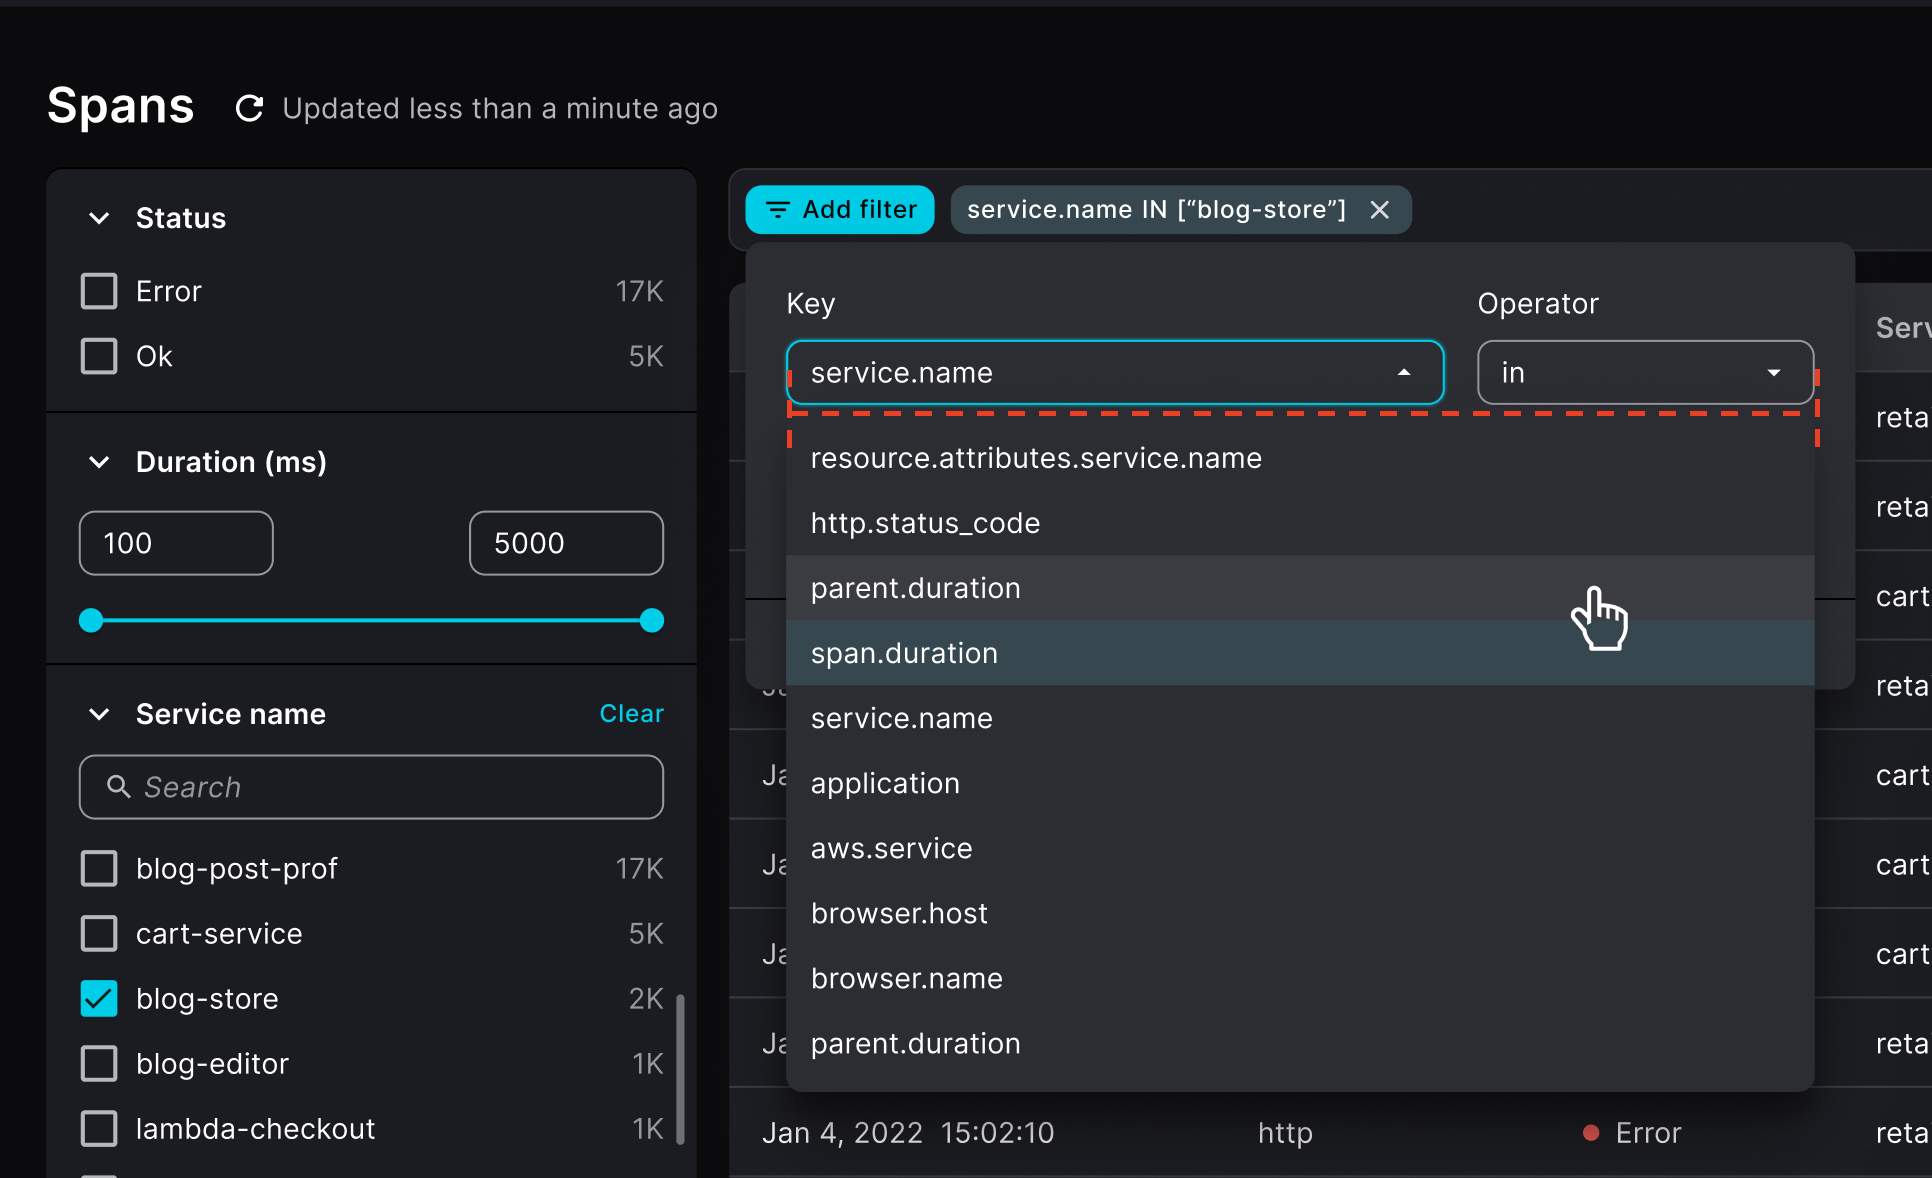This screenshot has height=1178, width=1932.
Task: Click the left handle of the duration slider
Action: tap(90, 621)
